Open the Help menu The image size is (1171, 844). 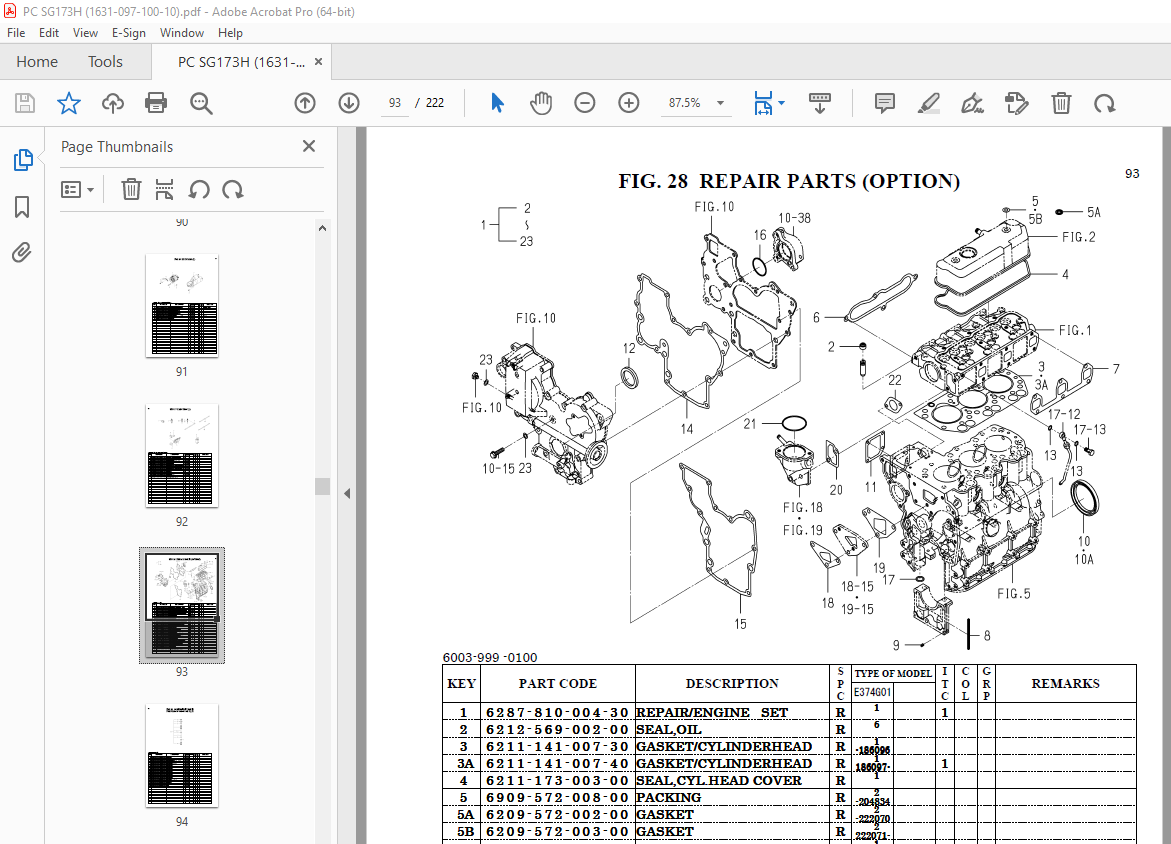(x=230, y=33)
